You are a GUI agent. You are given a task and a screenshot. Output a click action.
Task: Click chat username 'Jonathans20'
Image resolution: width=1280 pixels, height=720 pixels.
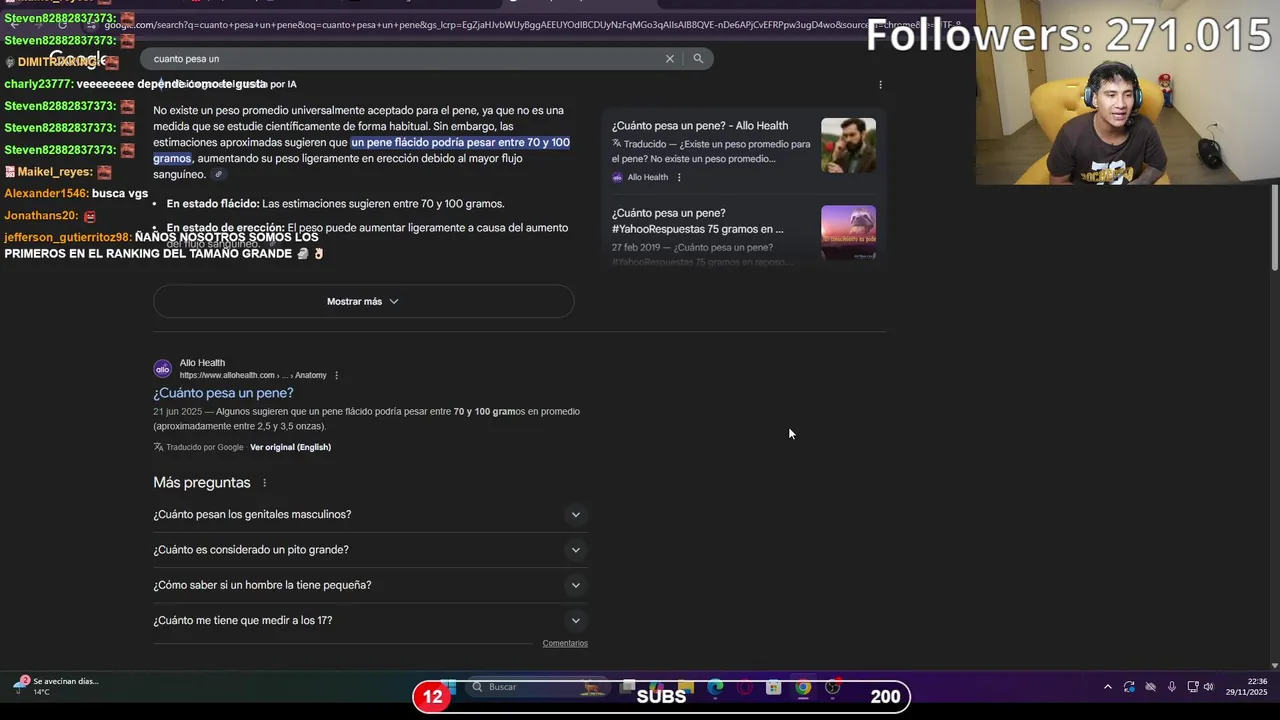[x=40, y=215]
